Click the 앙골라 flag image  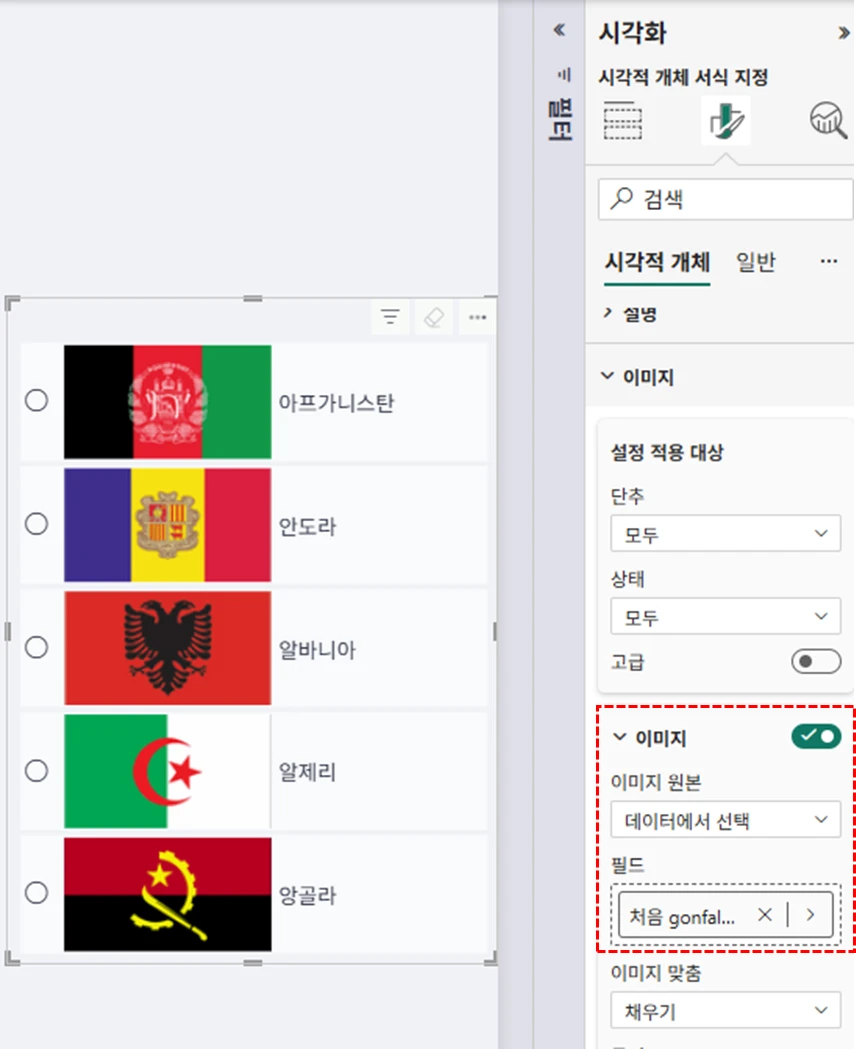point(167,894)
